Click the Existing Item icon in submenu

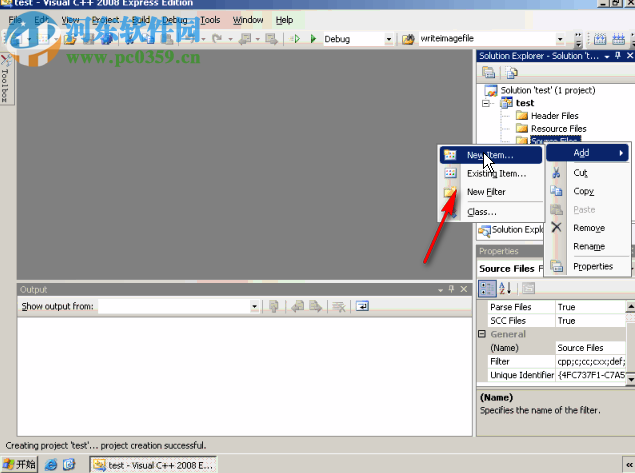tap(450, 173)
